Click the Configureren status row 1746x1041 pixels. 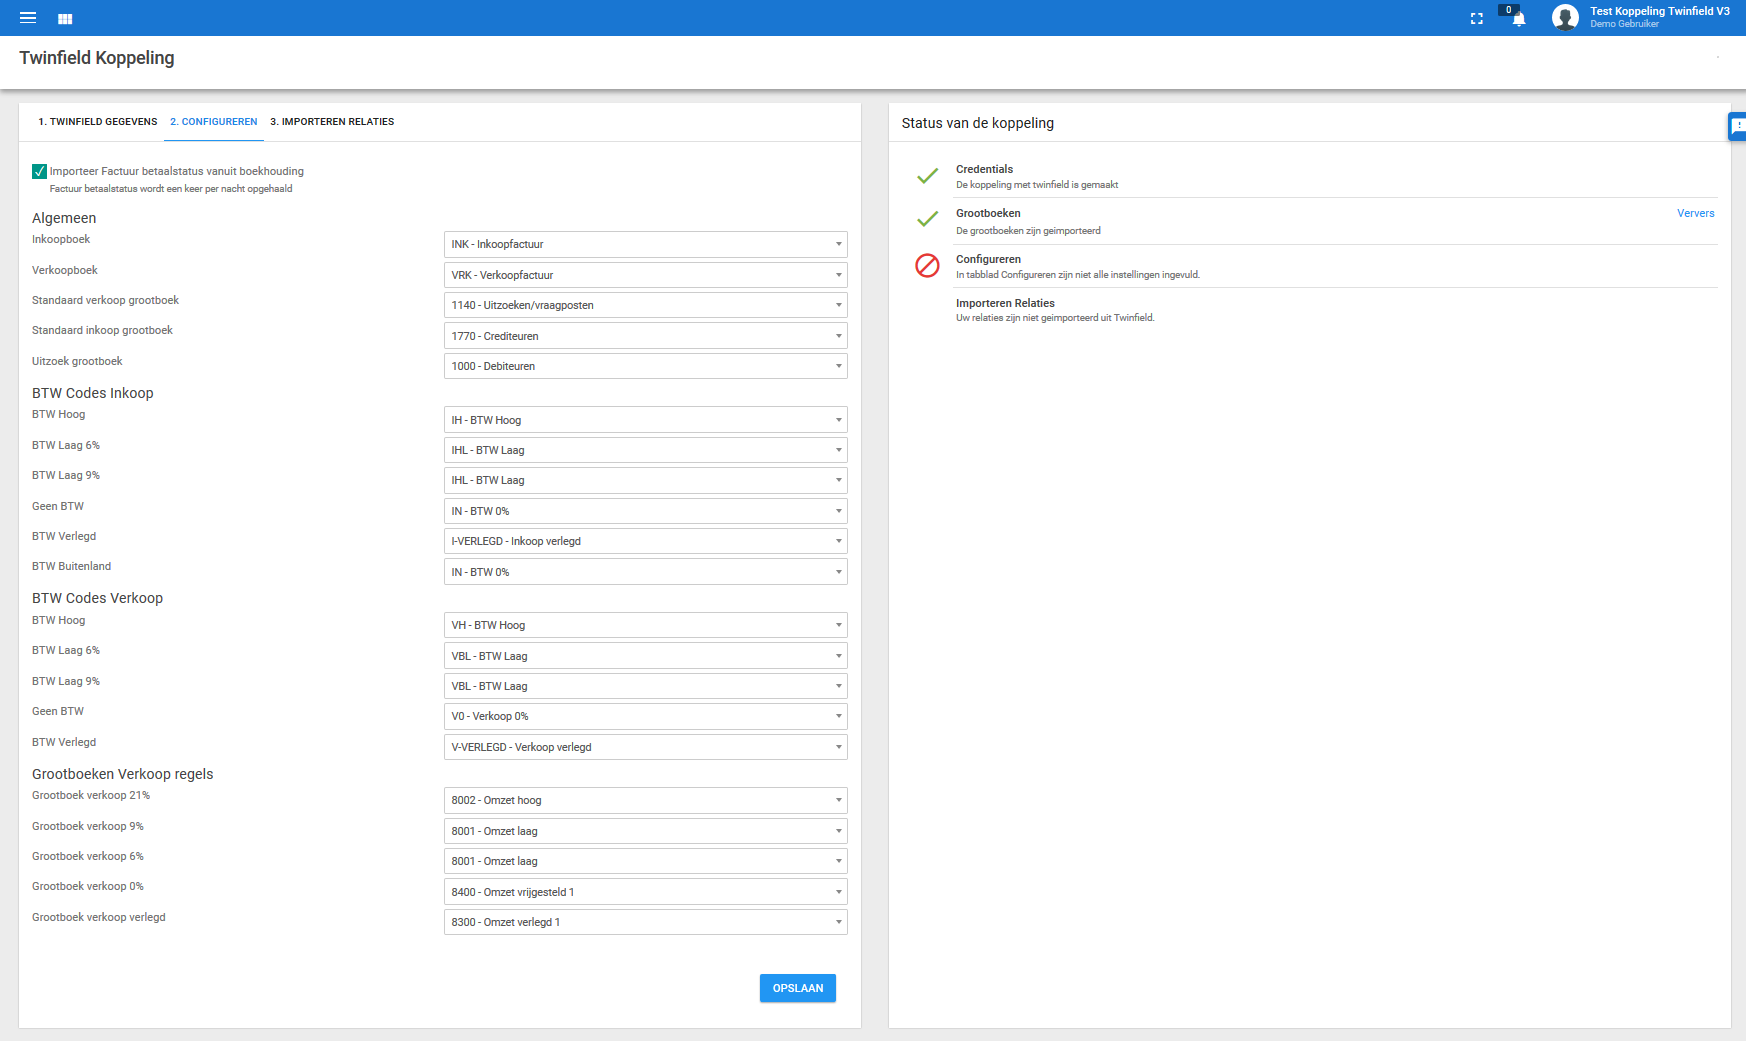(x=1335, y=266)
